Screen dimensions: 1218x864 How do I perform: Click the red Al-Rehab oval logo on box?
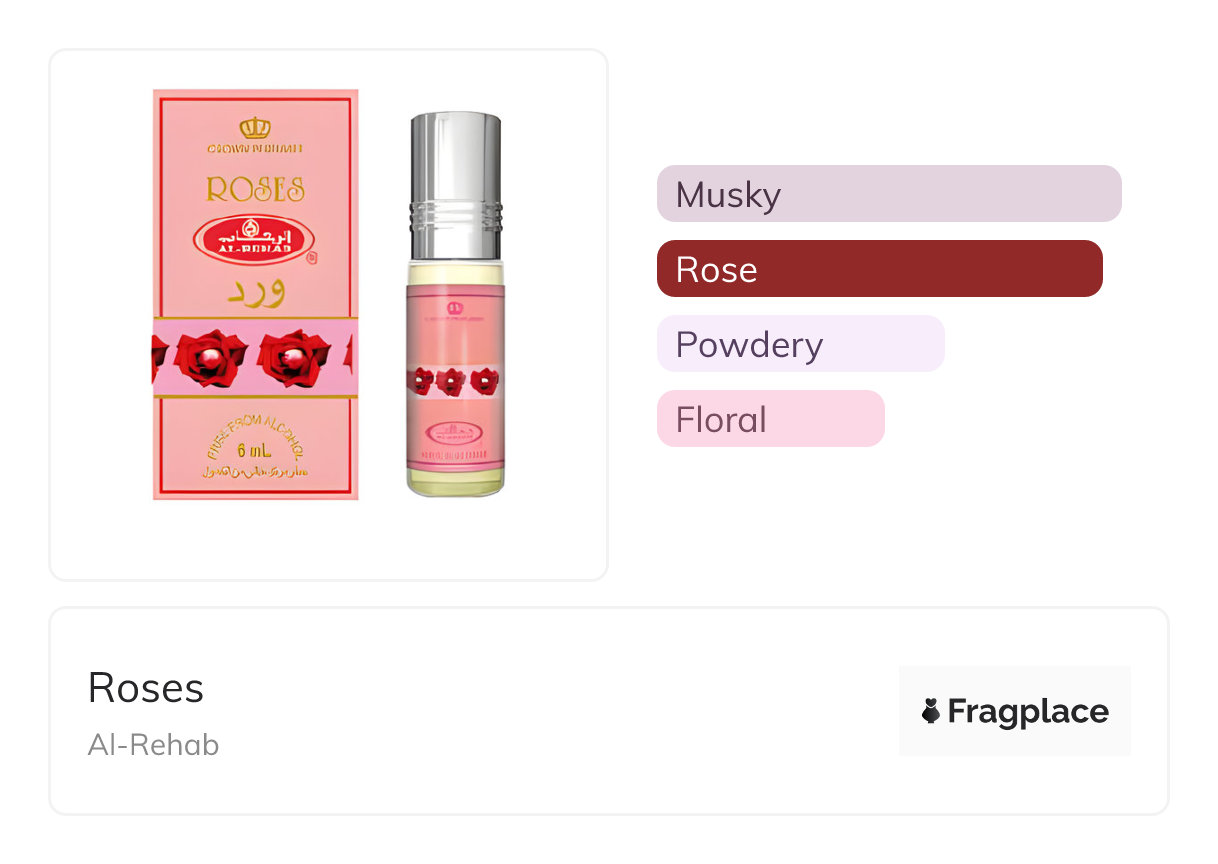click(x=254, y=241)
